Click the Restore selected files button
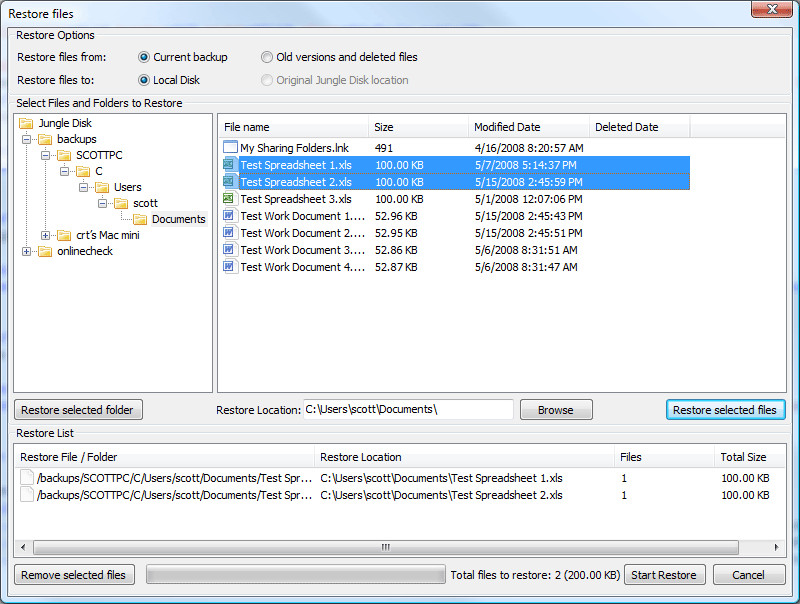The image size is (800, 604). point(725,410)
